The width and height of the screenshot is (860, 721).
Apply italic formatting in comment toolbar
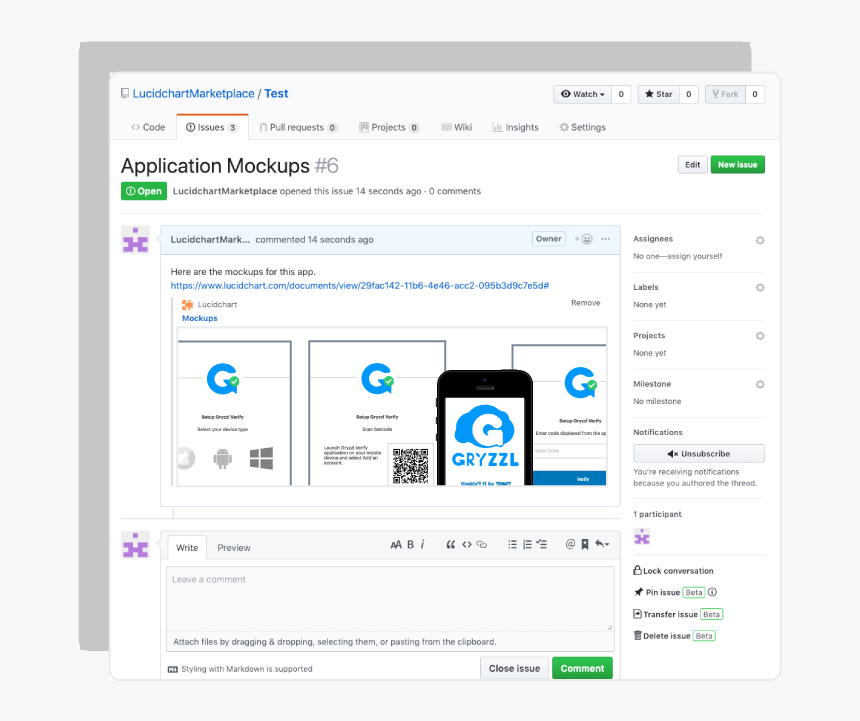(422, 544)
